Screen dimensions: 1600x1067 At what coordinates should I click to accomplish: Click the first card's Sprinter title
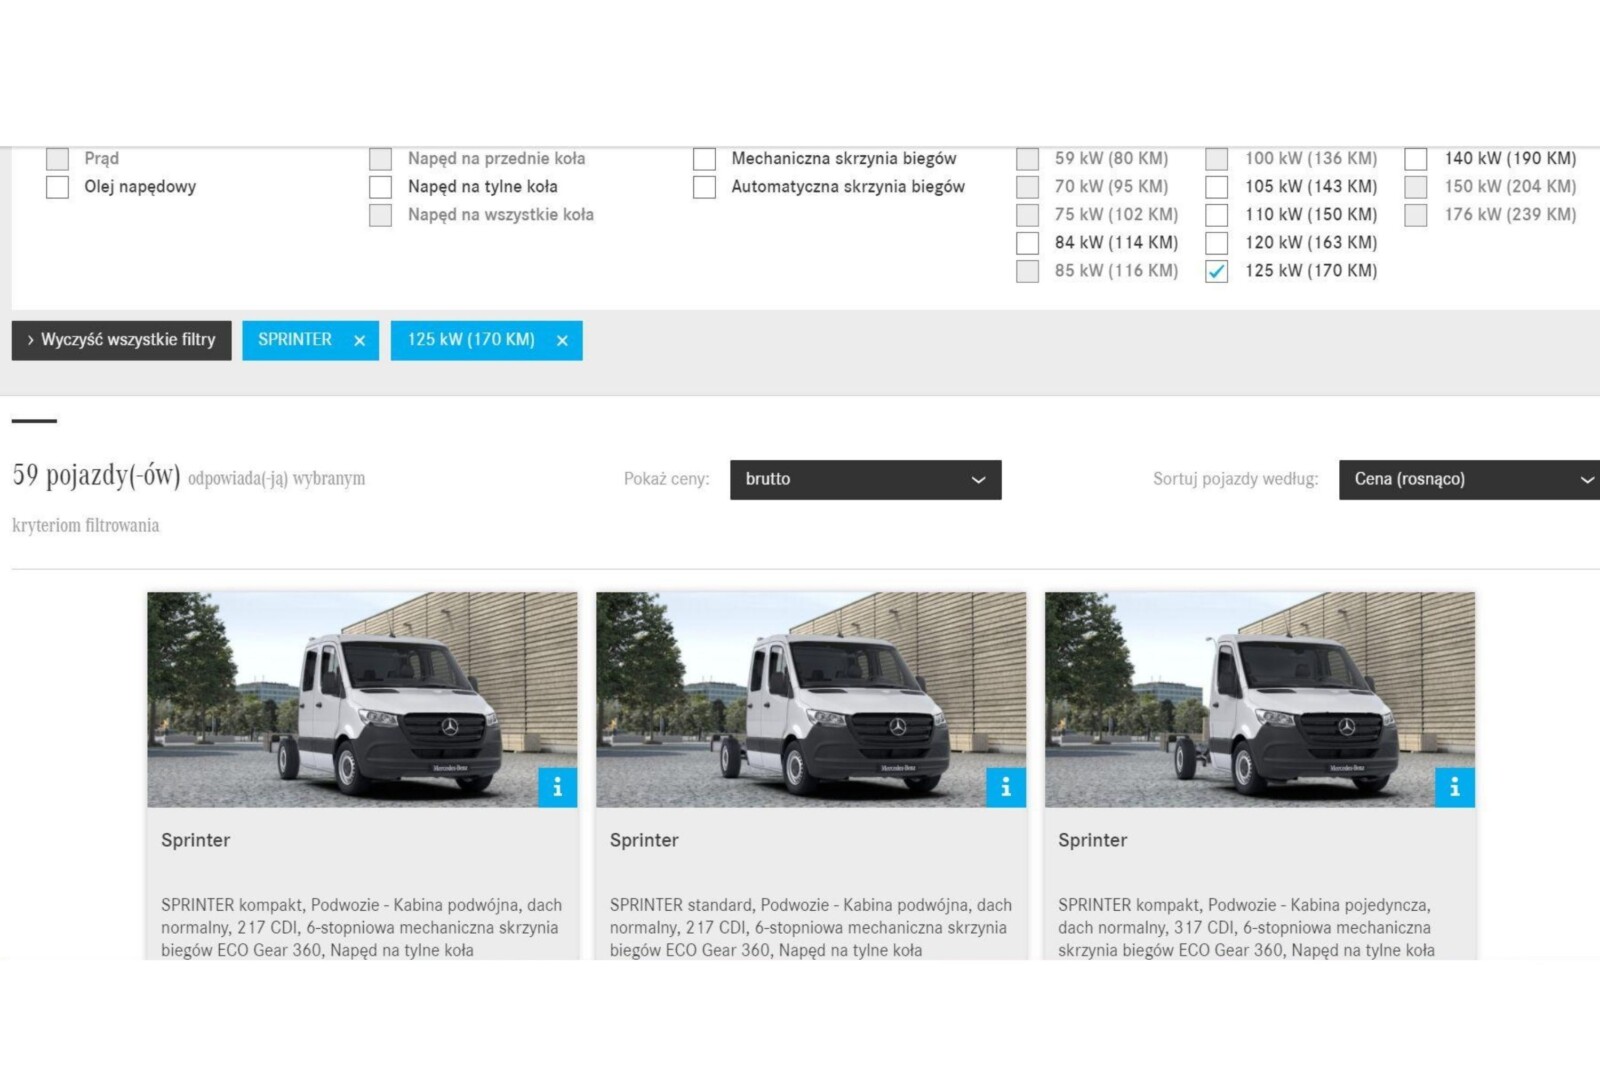tap(195, 840)
